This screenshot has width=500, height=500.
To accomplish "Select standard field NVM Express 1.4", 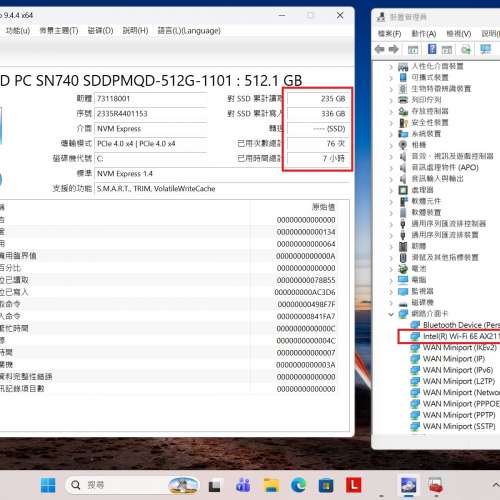I will [x=222, y=174].
